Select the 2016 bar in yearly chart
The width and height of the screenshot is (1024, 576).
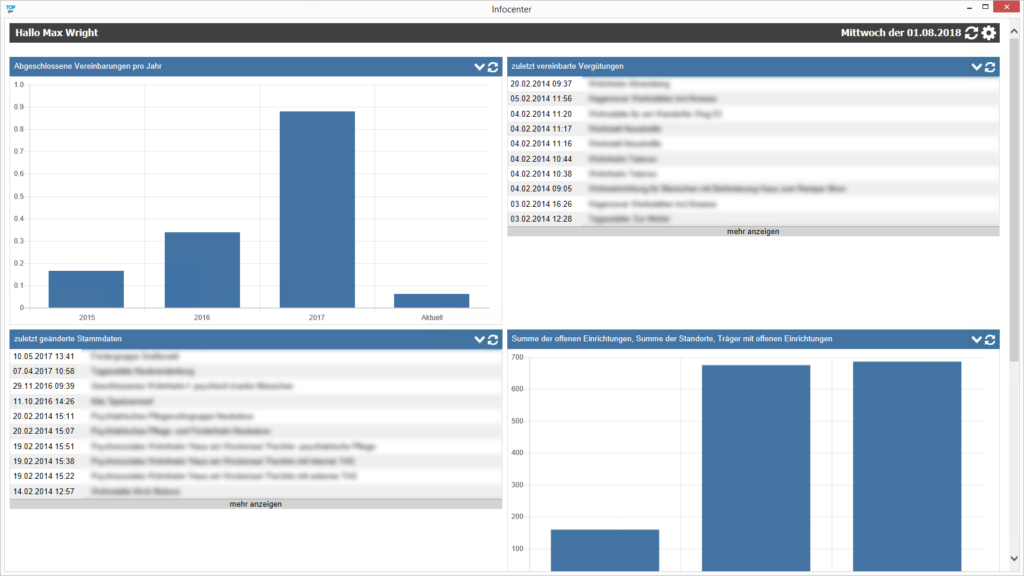(x=202, y=270)
